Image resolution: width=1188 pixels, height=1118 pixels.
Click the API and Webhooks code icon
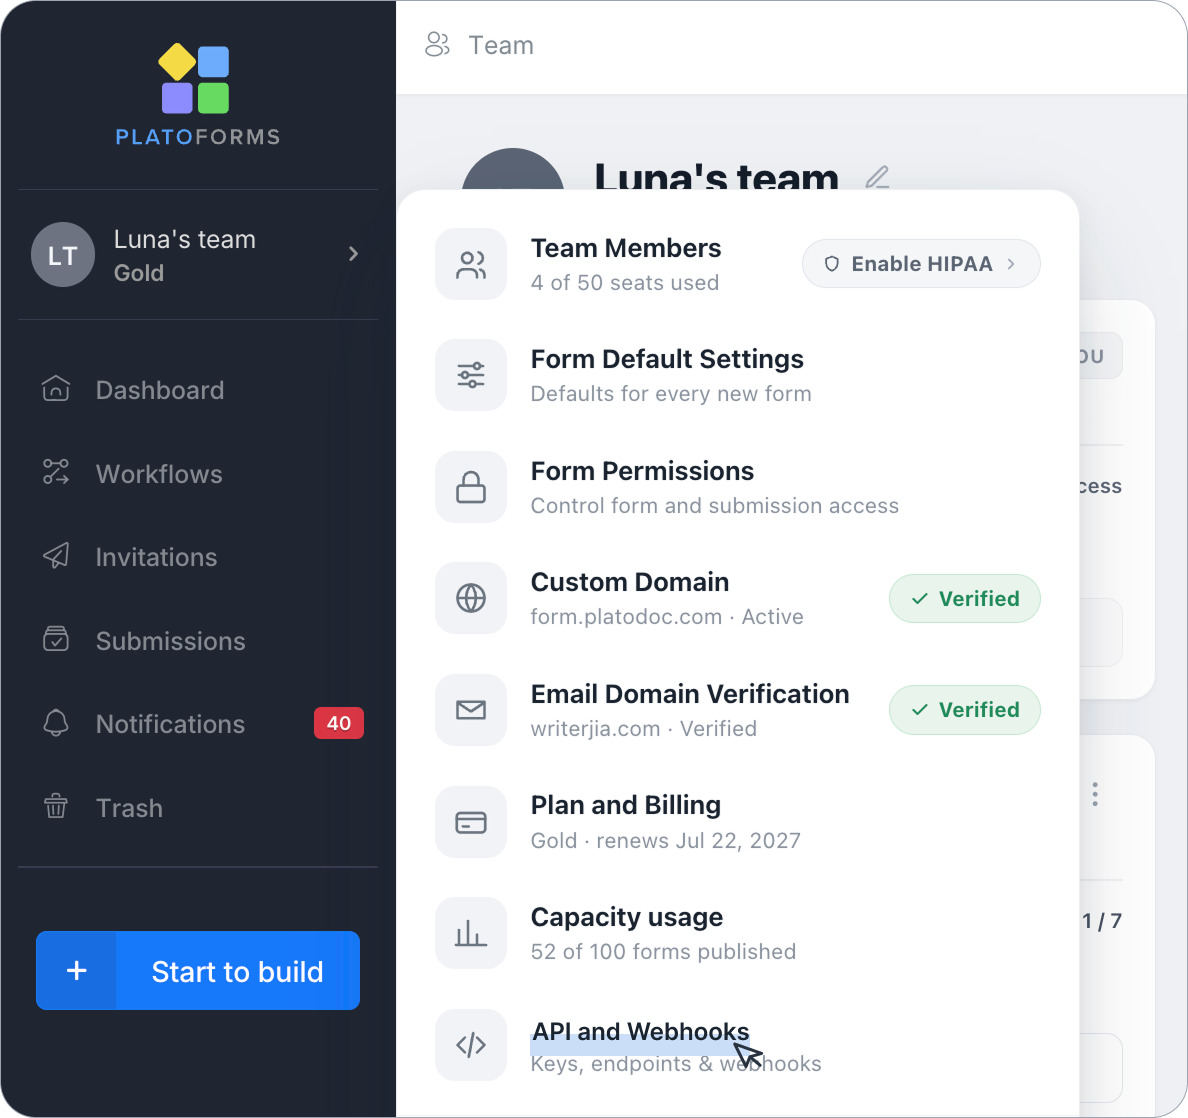pyautogui.click(x=471, y=1045)
